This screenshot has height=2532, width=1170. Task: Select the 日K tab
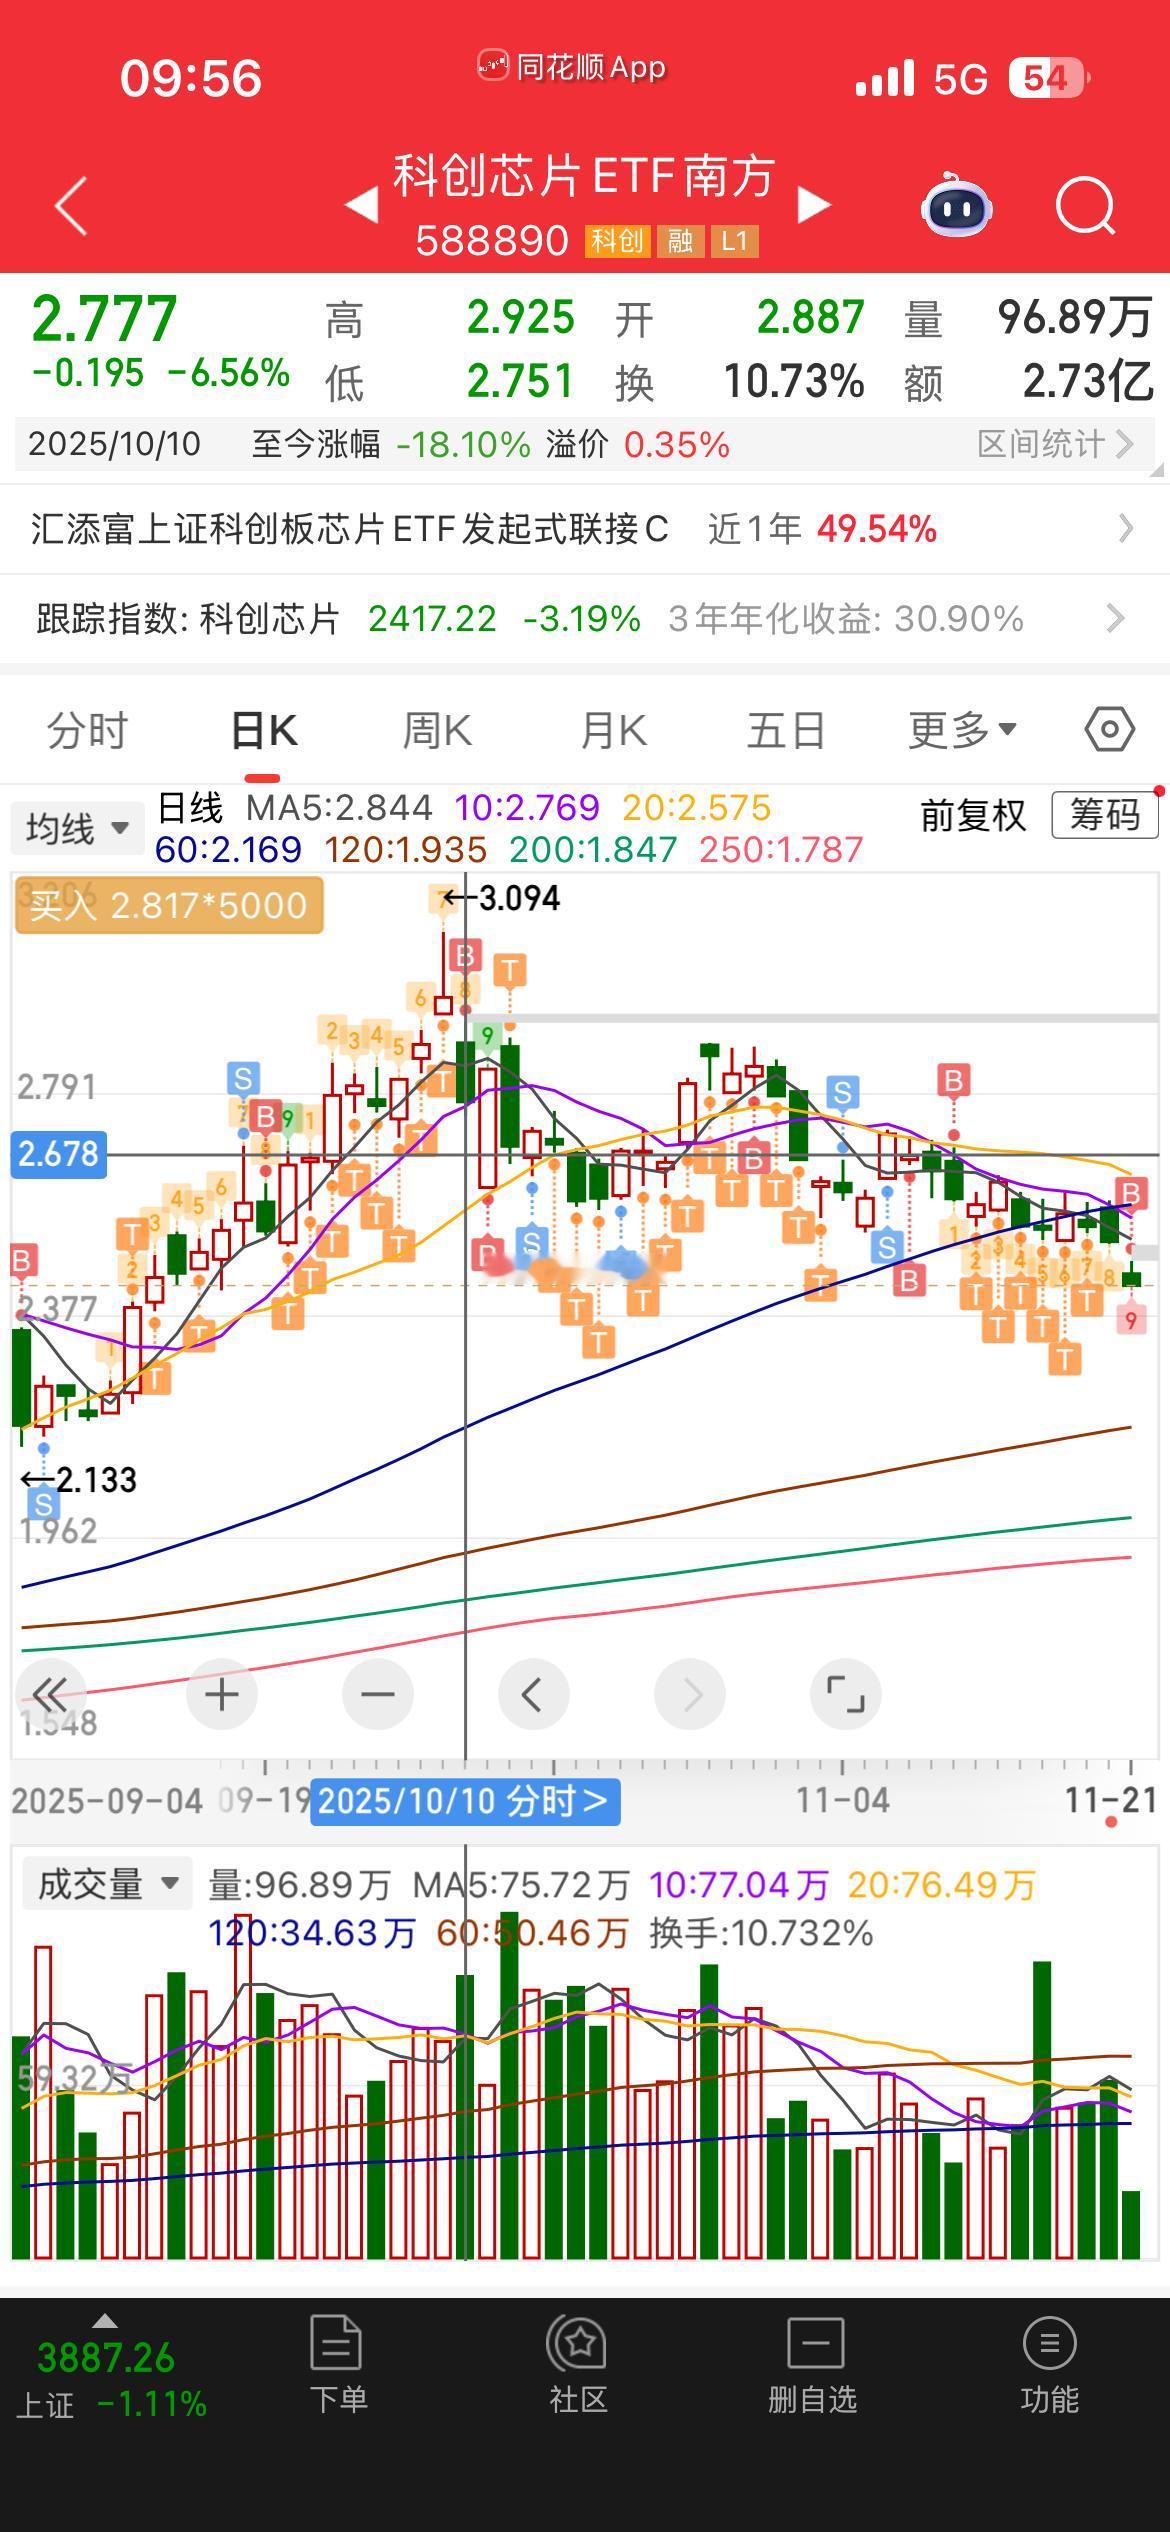263,731
